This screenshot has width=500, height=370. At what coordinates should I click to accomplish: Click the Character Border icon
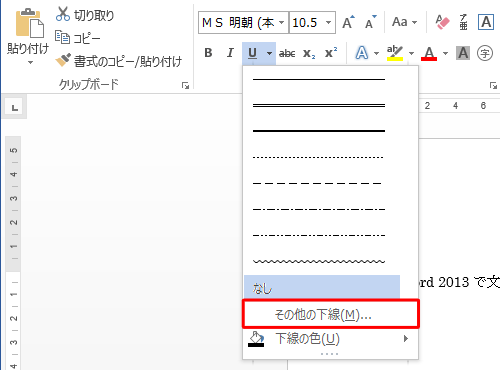tap(486, 22)
